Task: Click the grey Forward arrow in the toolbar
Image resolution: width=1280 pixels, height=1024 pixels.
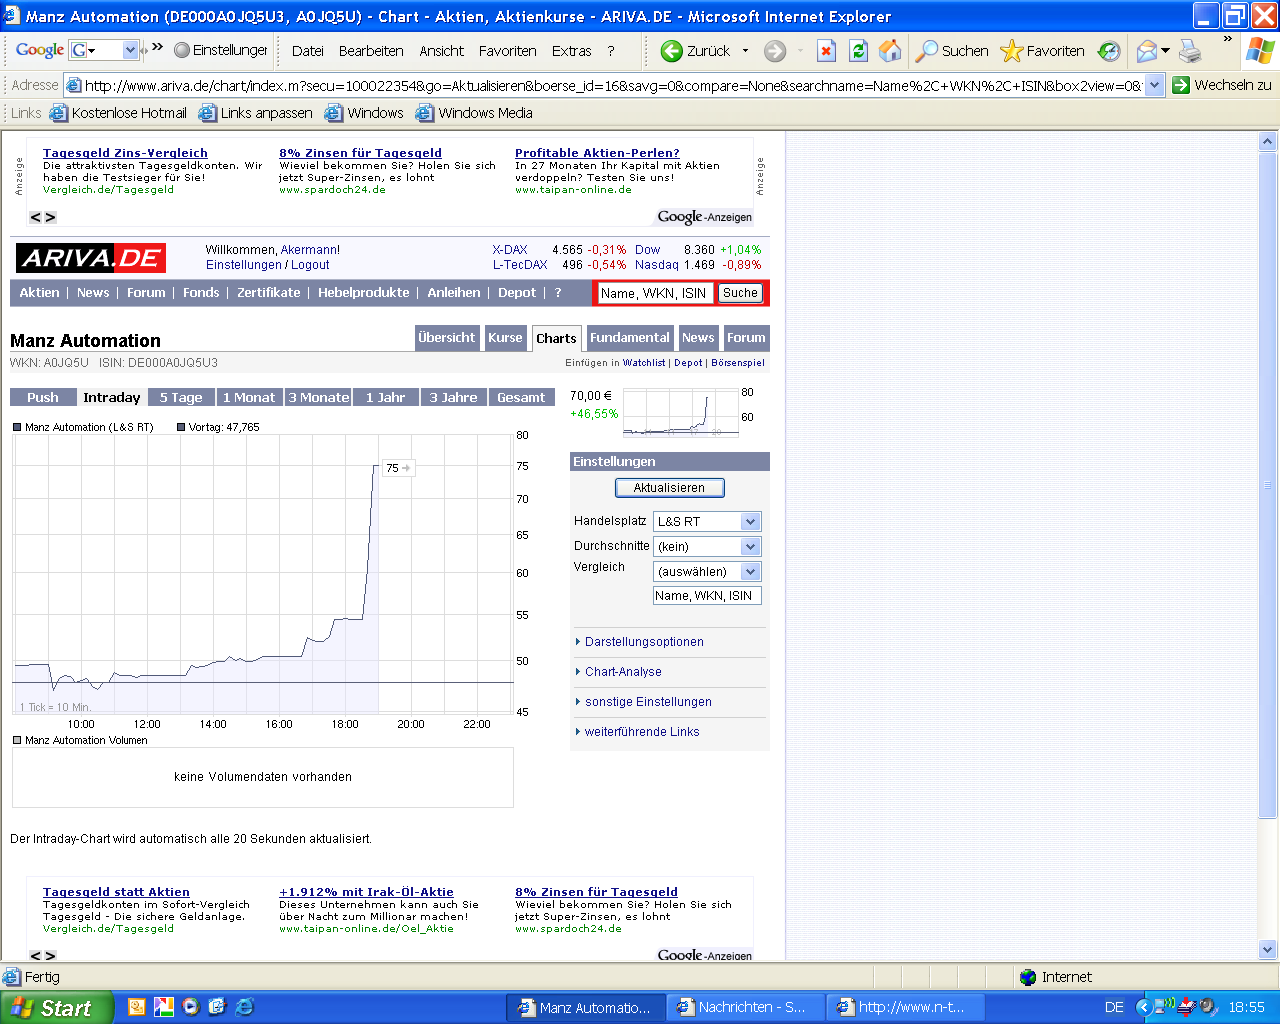Action: coord(775,51)
